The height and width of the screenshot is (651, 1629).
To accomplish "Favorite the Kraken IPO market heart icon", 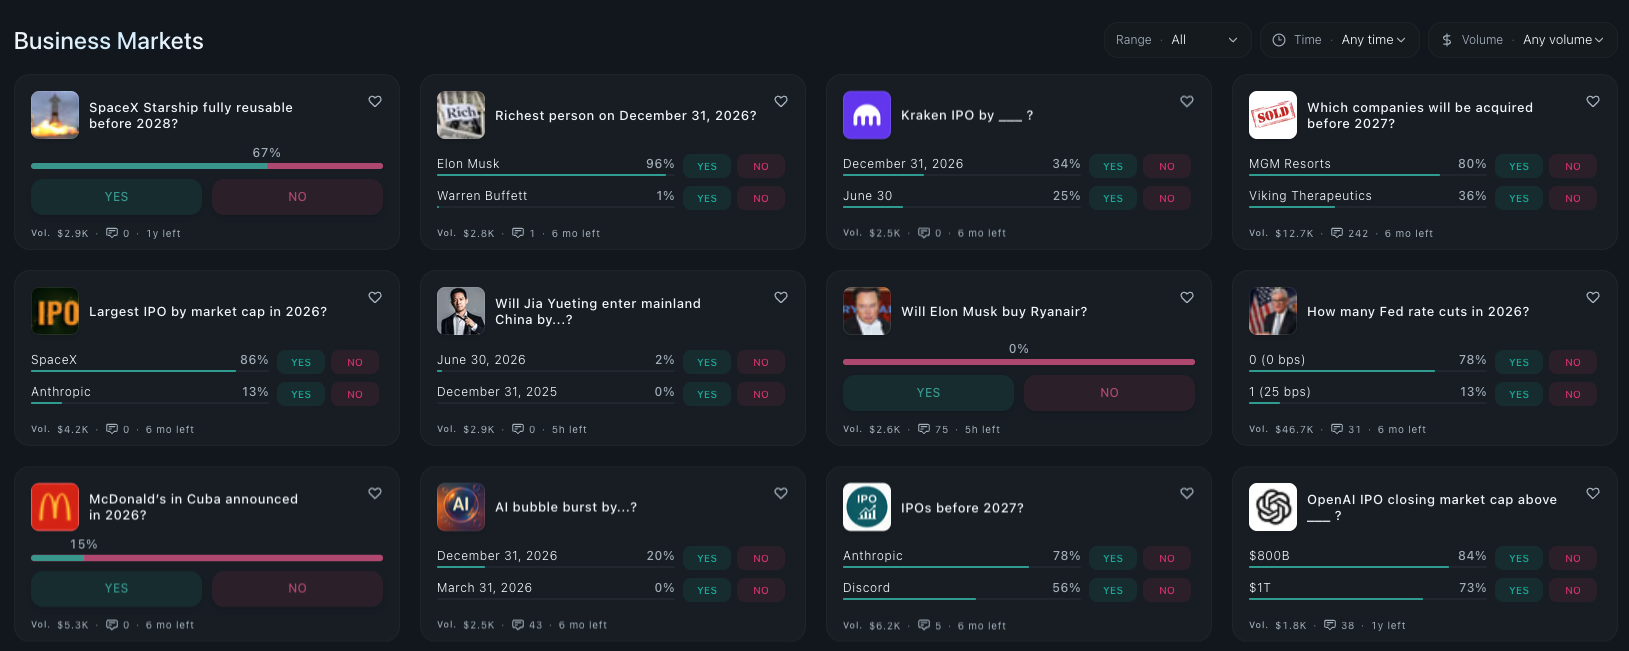I will pyautogui.click(x=1187, y=101).
